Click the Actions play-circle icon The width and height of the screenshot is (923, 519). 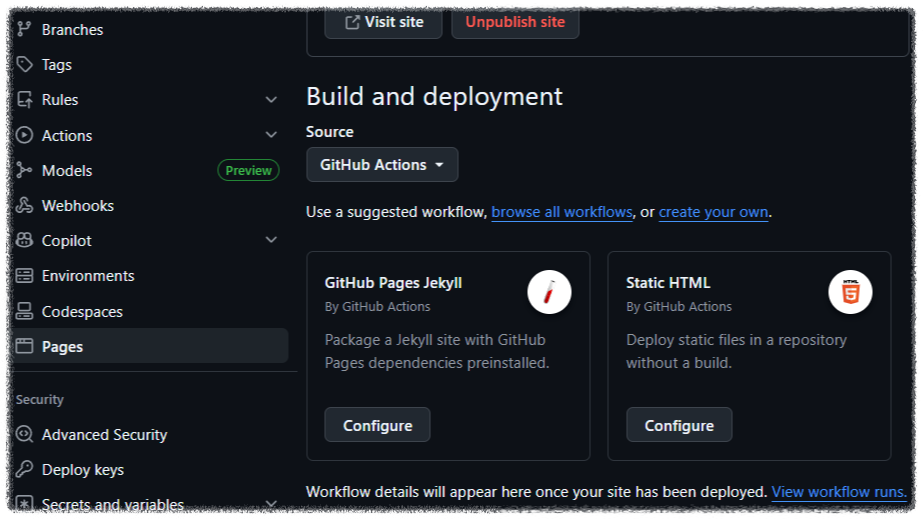click(24, 135)
